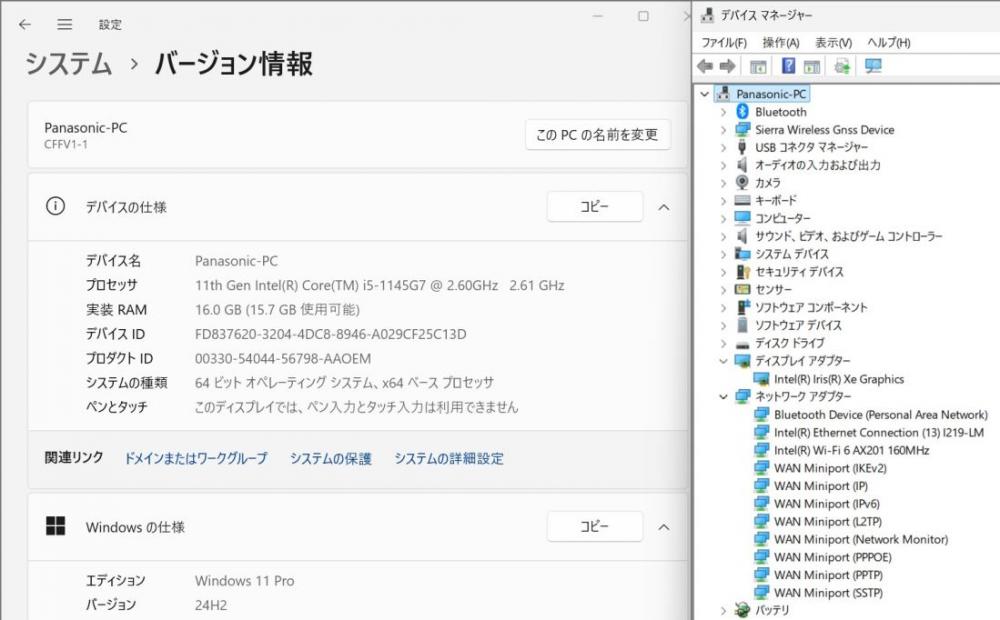1000x620 pixels.
Task: Collapse the ネットワーク アダプター node
Action: pyautogui.click(x=723, y=397)
